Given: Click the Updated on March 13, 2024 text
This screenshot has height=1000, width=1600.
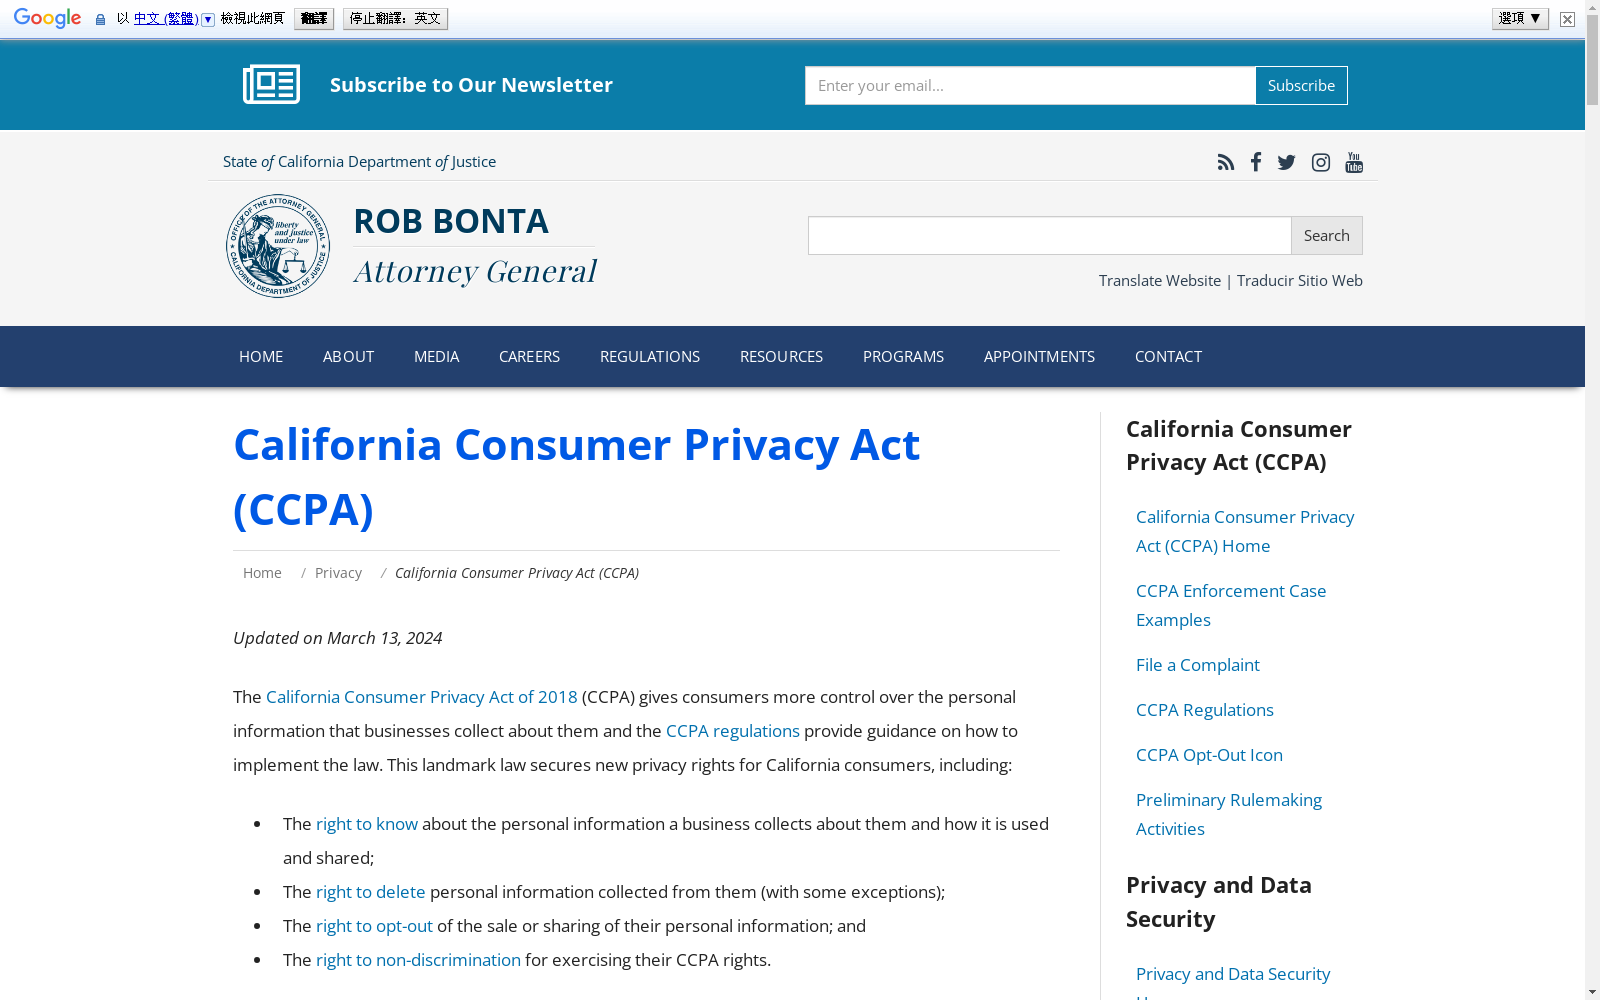Looking at the screenshot, I should click(337, 638).
